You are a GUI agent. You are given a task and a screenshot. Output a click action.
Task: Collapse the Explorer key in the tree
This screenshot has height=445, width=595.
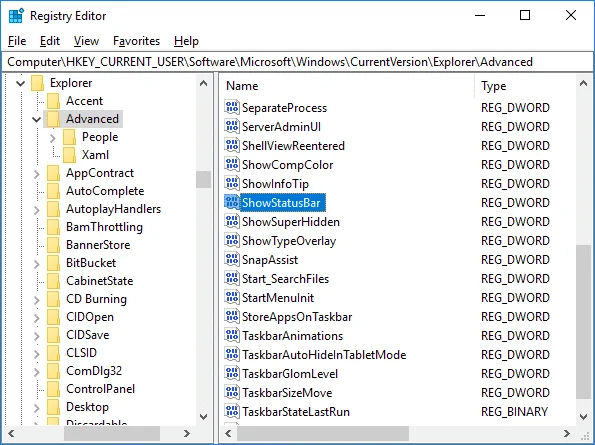click(x=20, y=83)
